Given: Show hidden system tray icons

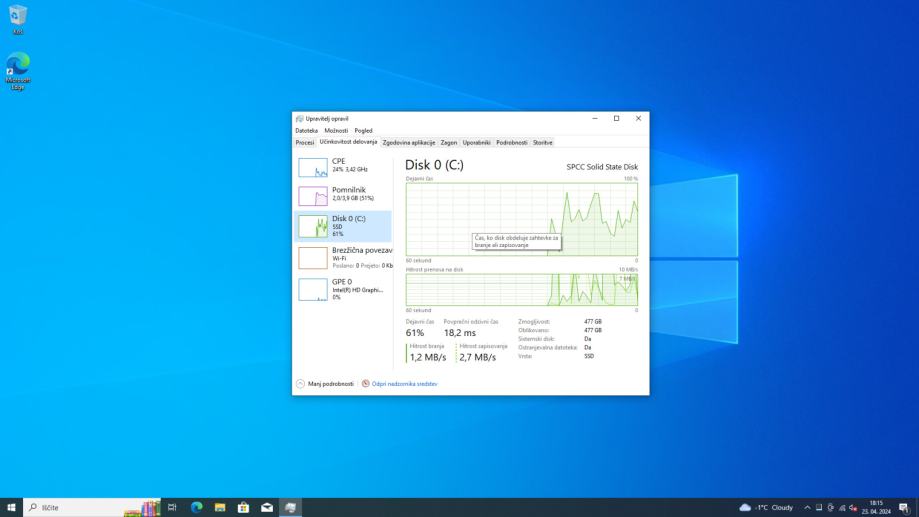Looking at the screenshot, I should coord(807,507).
